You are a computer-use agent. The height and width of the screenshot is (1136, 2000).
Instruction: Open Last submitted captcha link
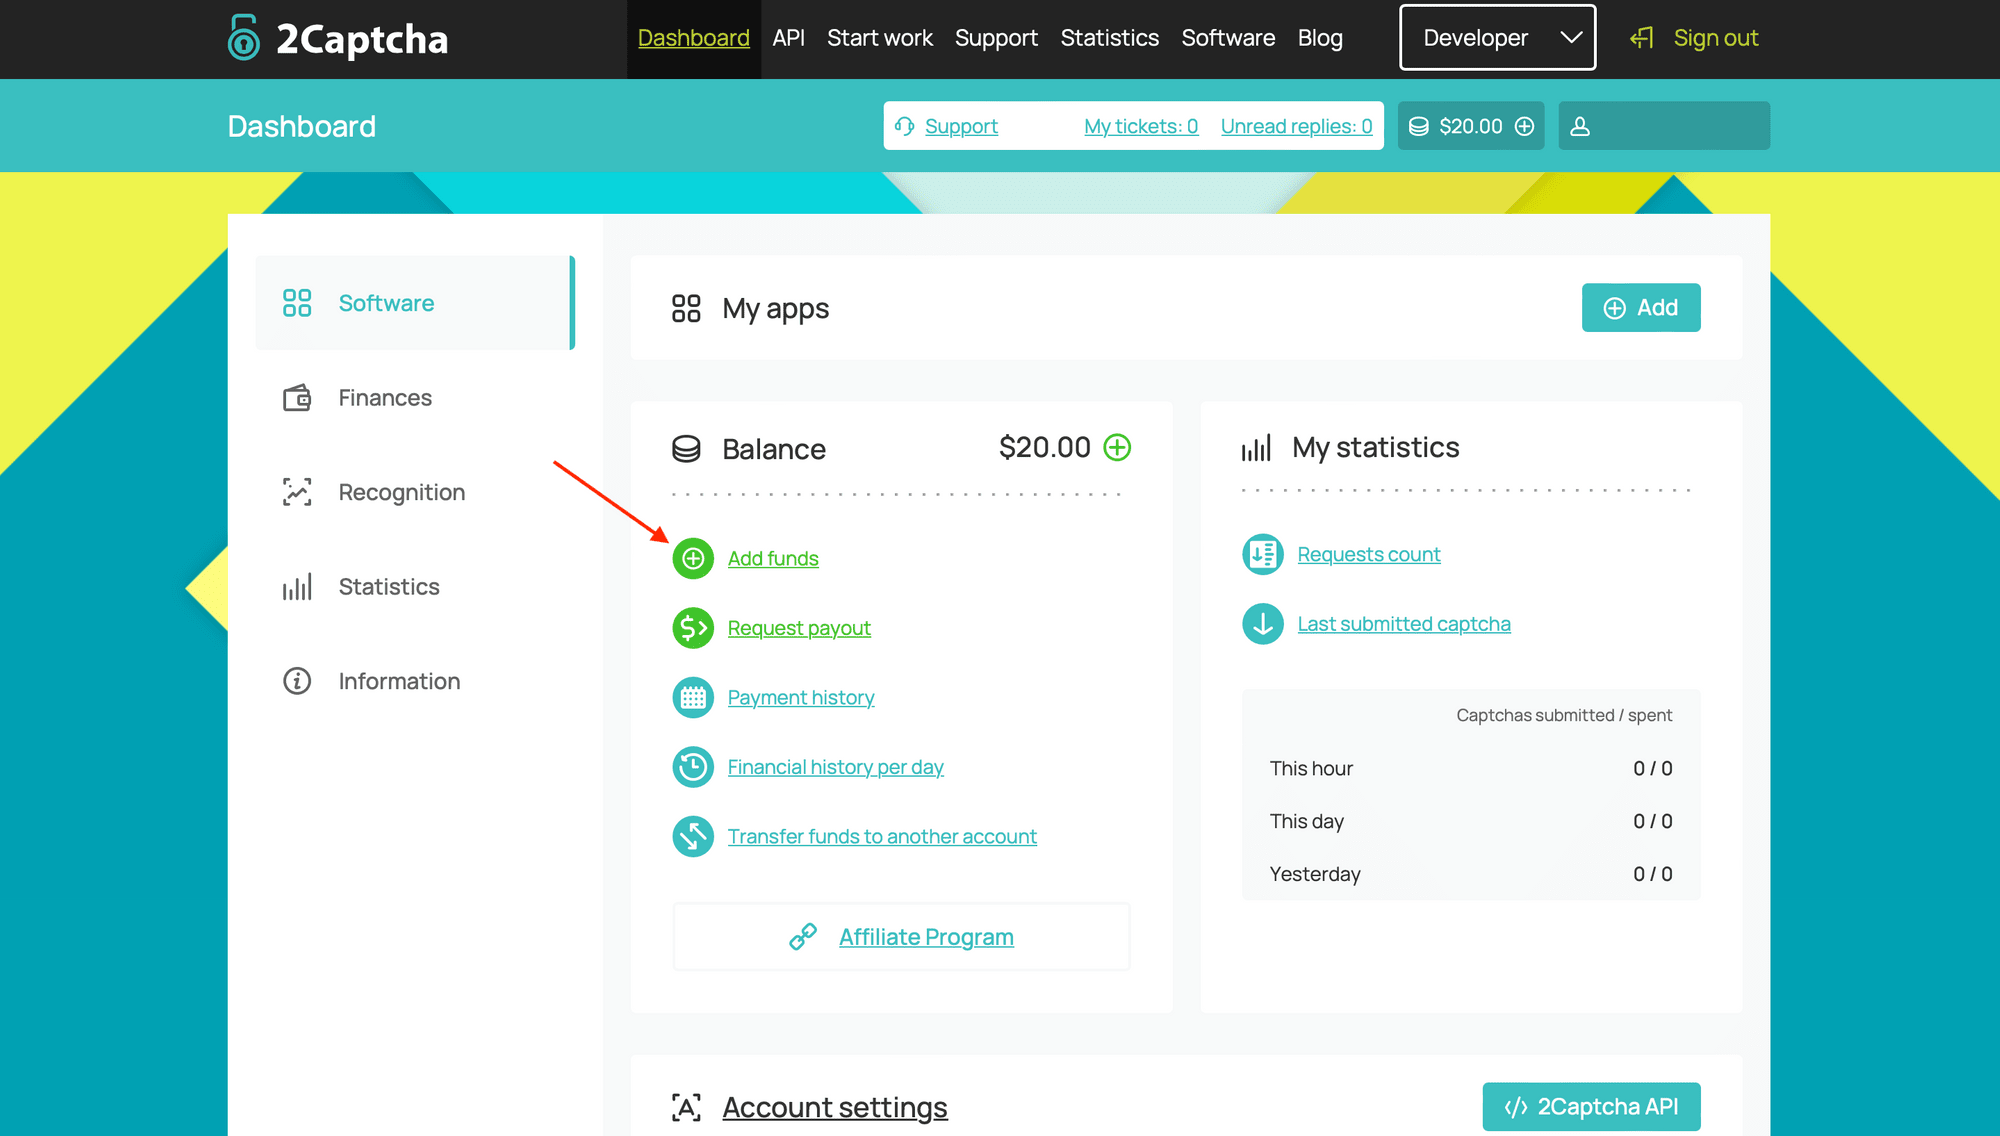point(1404,624)
